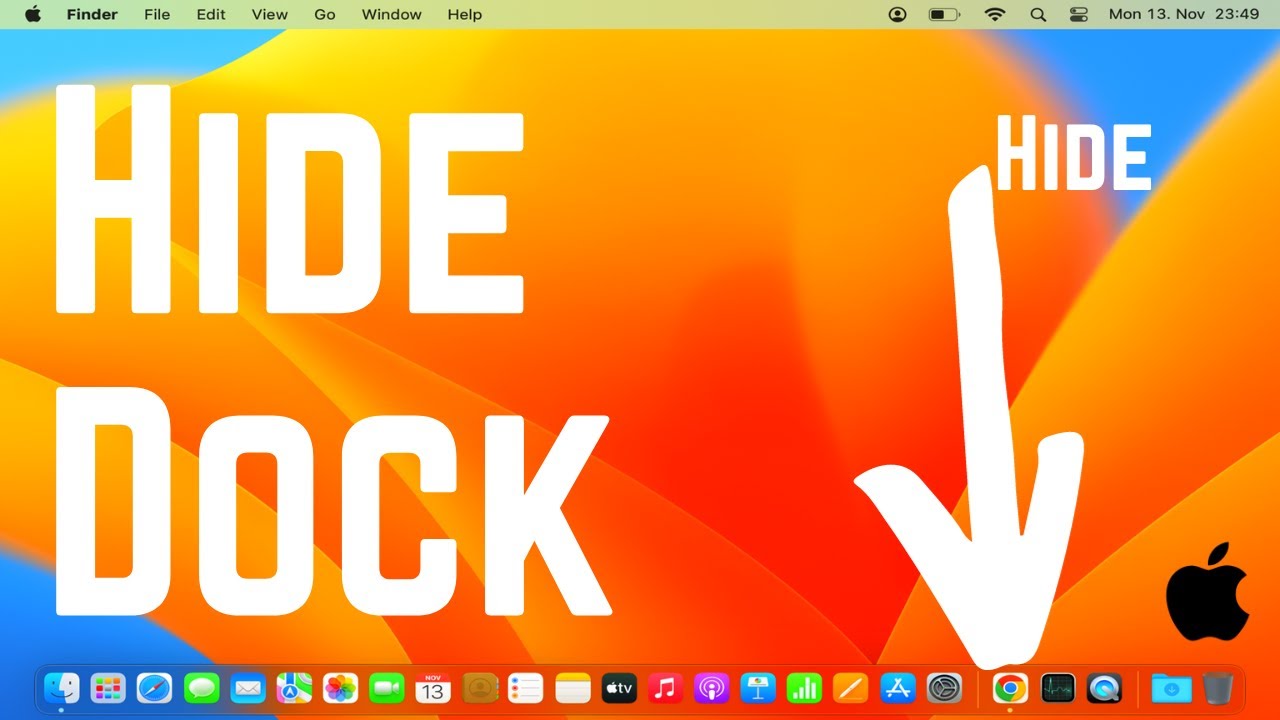Open the Calendar icon showing 13
This screenshot has height=720, width=1280.
pyautogui.click(x=433, y=688)
